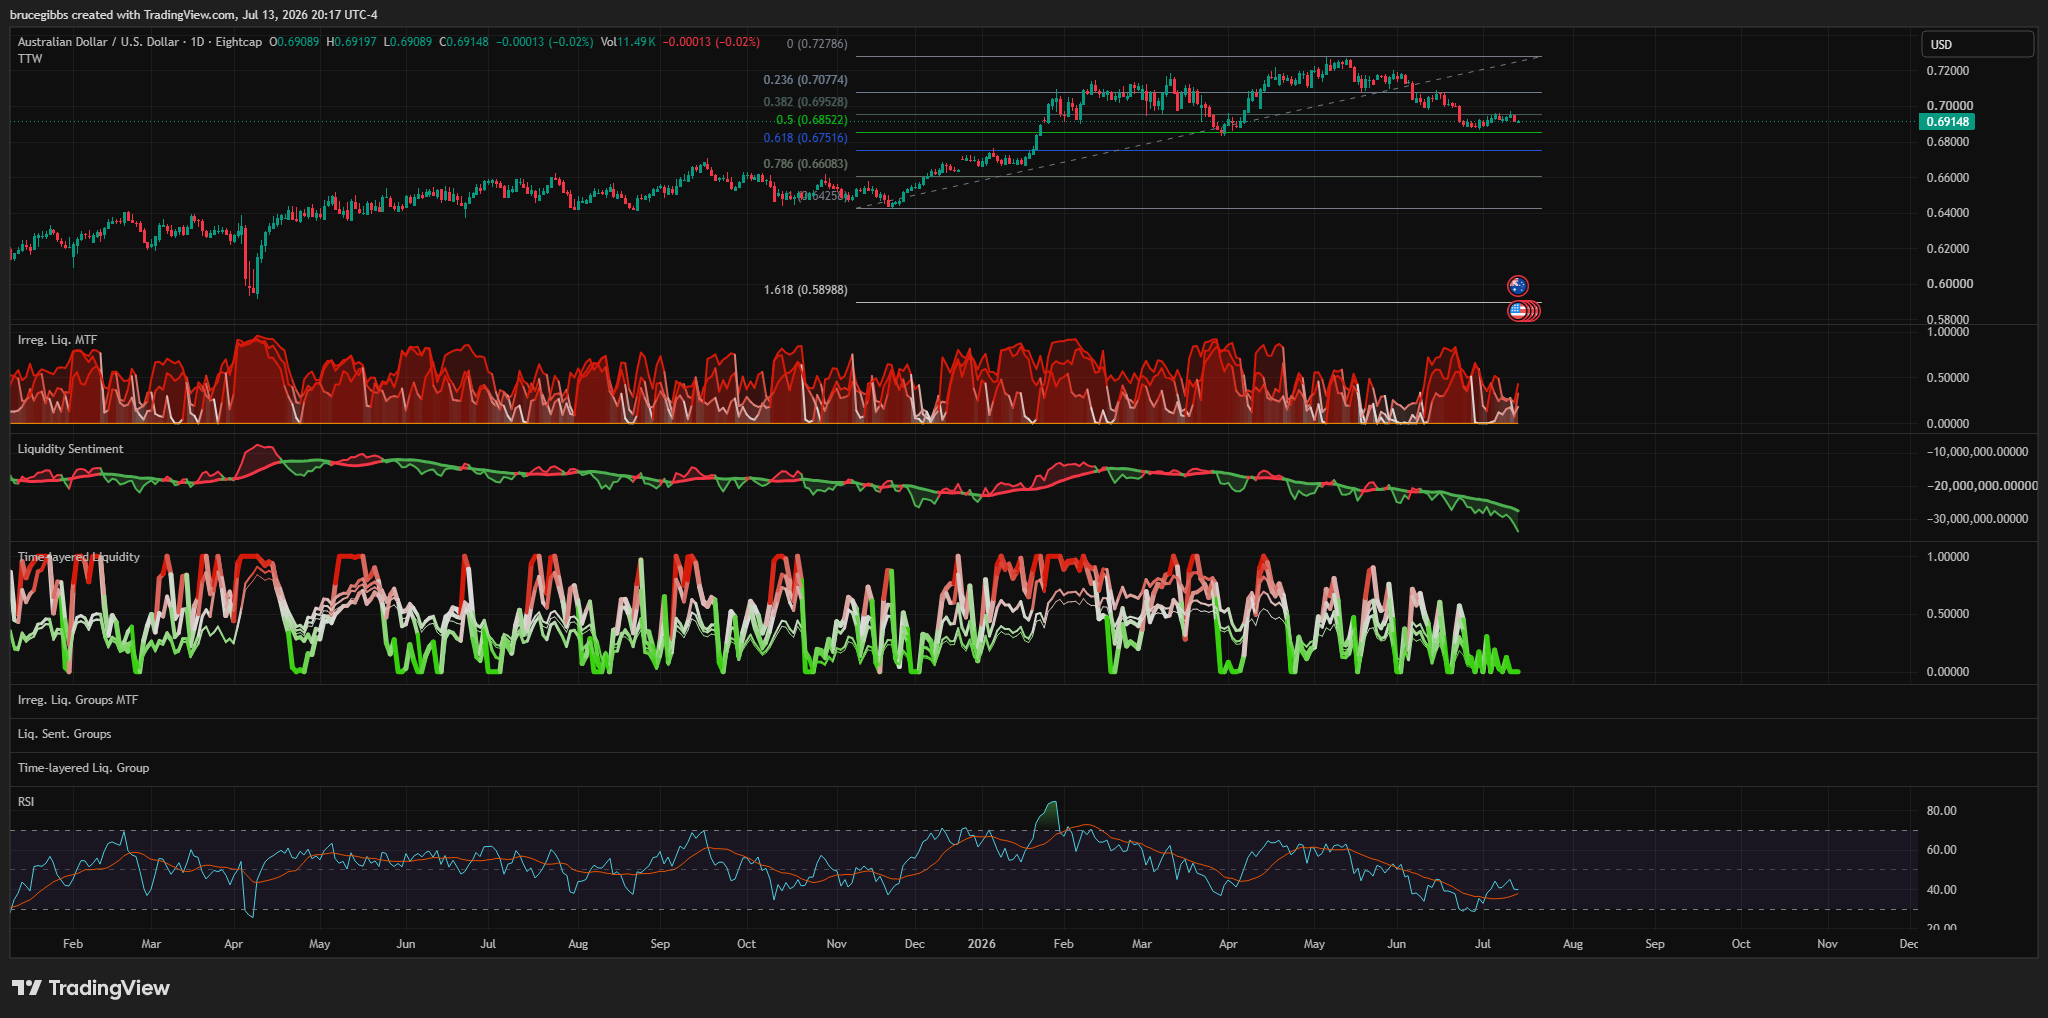Expand the Time-layered Liq. Group pane
2048x1018 pixels.
83,768
